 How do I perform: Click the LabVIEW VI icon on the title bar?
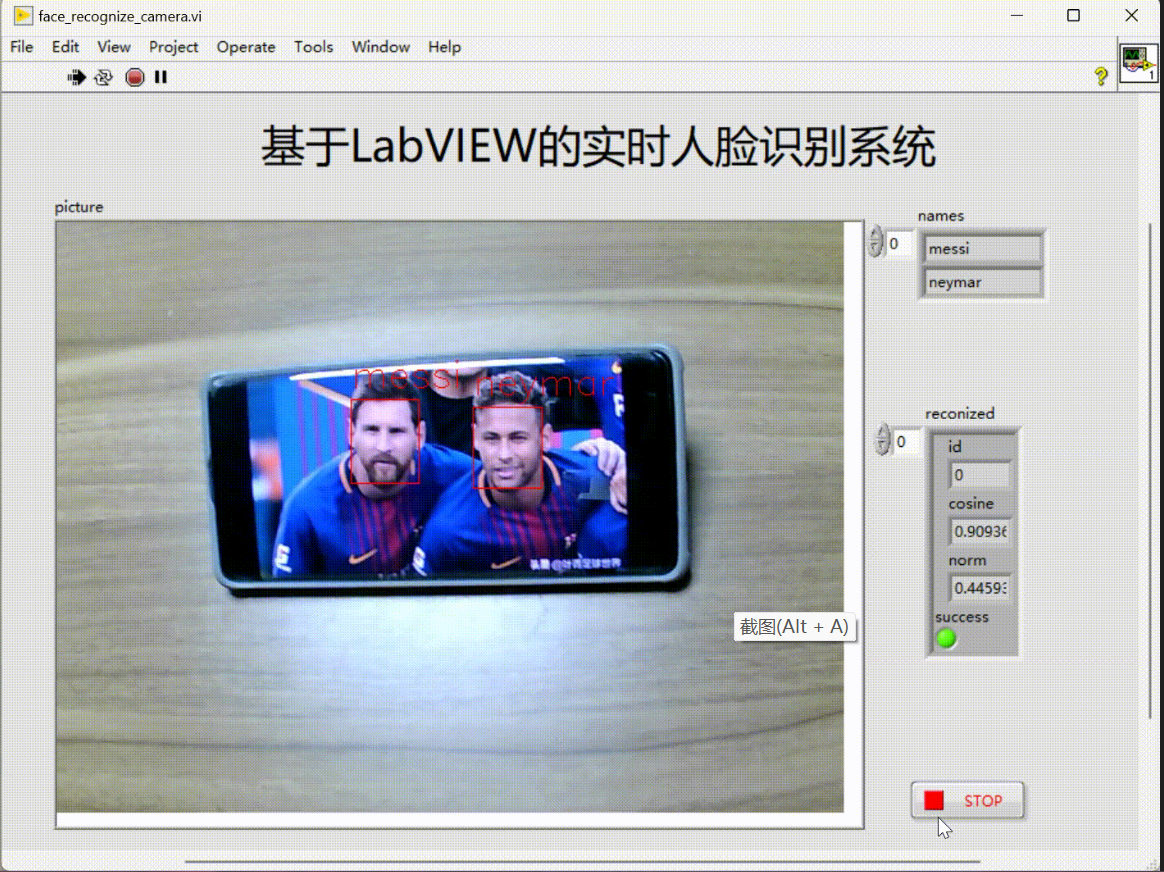21,15
